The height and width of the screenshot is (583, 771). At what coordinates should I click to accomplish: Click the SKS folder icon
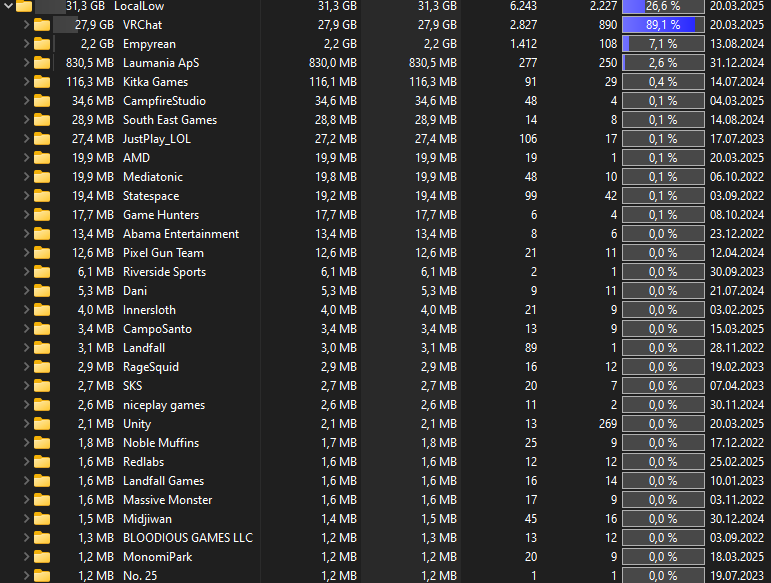click(x=42, y=386)
